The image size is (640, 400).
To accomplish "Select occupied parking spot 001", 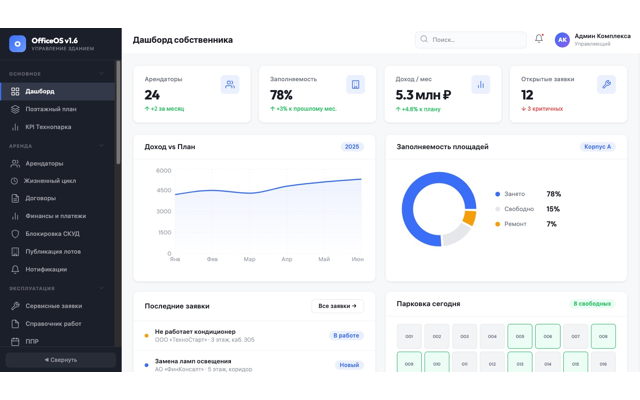I will click(409, 336).
